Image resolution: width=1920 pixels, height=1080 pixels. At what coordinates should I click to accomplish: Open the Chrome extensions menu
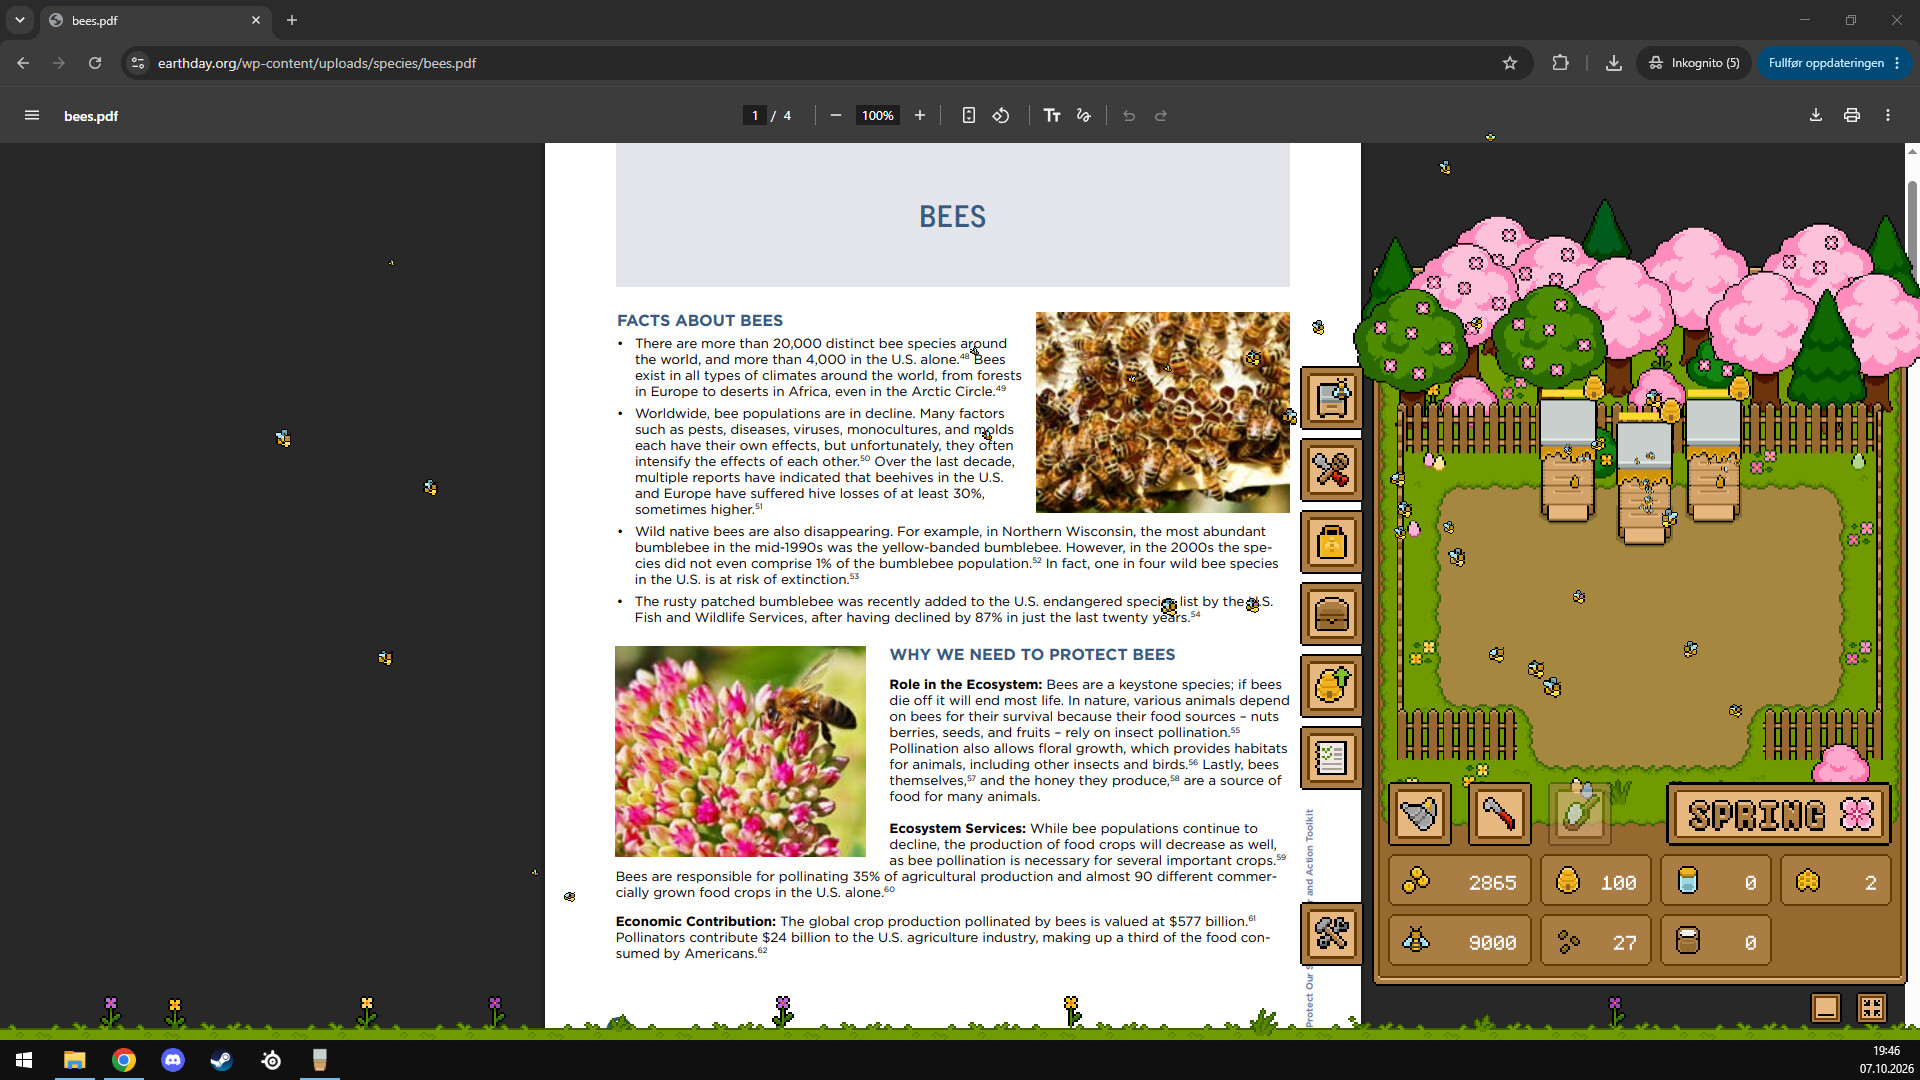tap(1560, 63)
